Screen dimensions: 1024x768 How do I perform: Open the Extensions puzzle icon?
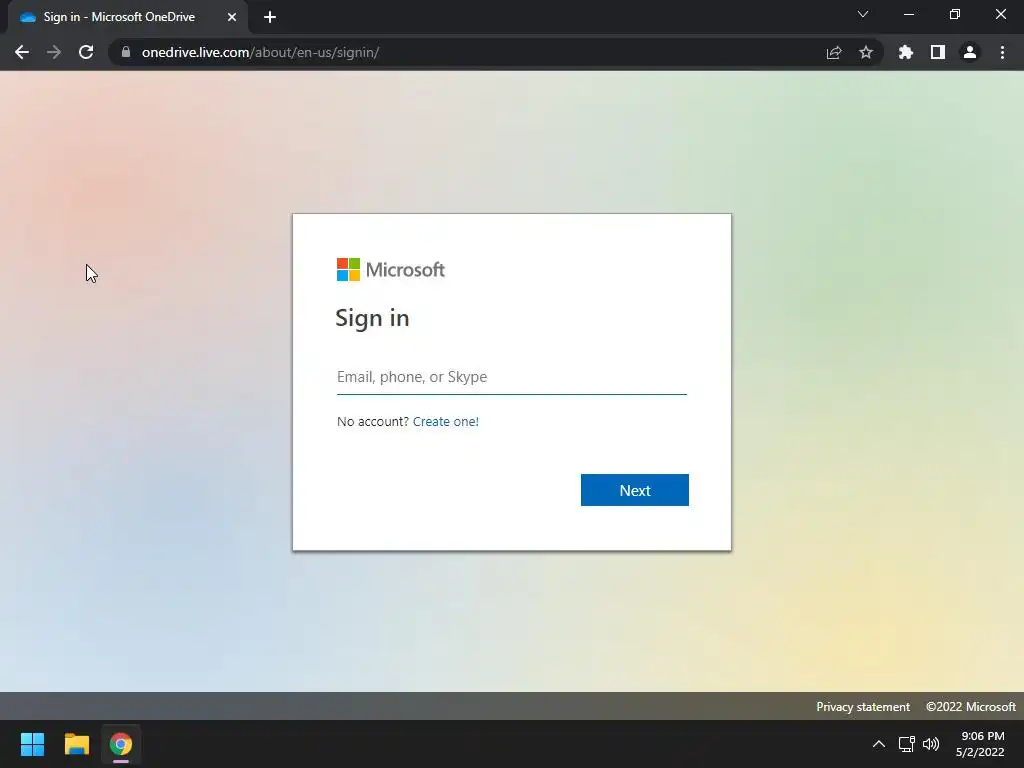coord(906,52)
